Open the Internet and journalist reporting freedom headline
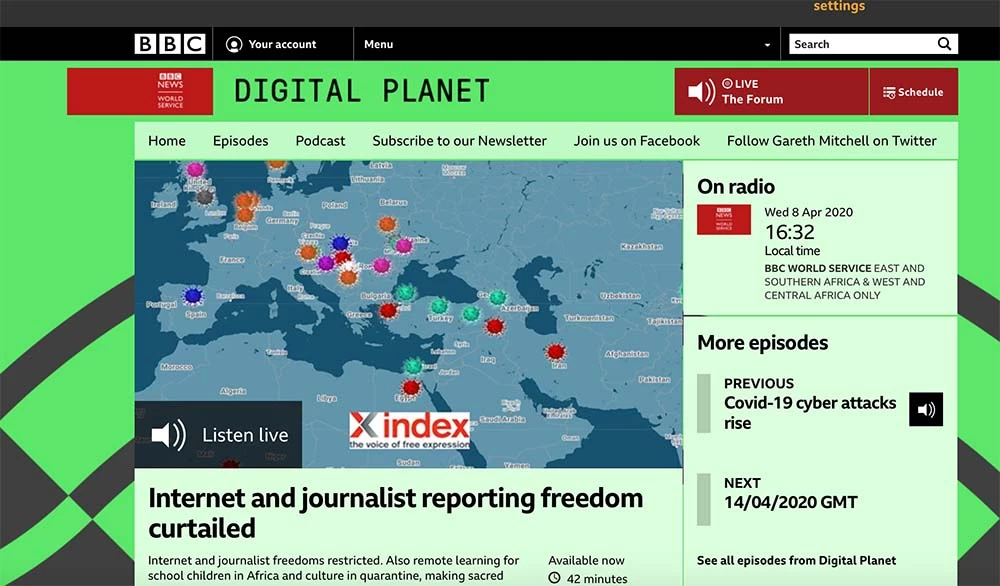This screenshot has width=1000, height=586. [395, 513]
